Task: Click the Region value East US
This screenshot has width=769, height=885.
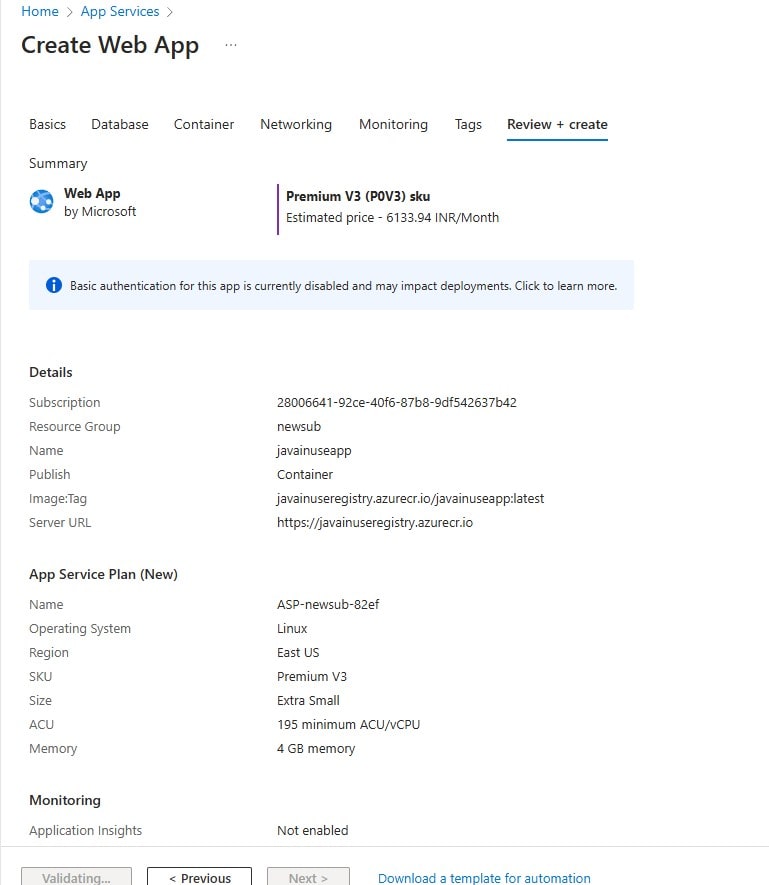Action: [298, 652]
